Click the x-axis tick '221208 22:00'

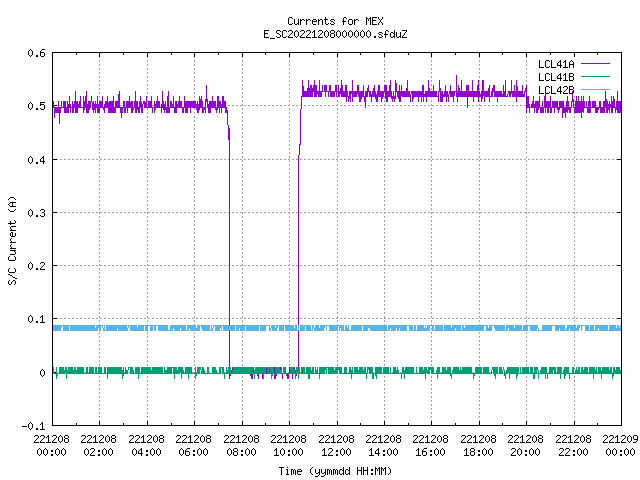pyautogui.click(x=573, y=446)
